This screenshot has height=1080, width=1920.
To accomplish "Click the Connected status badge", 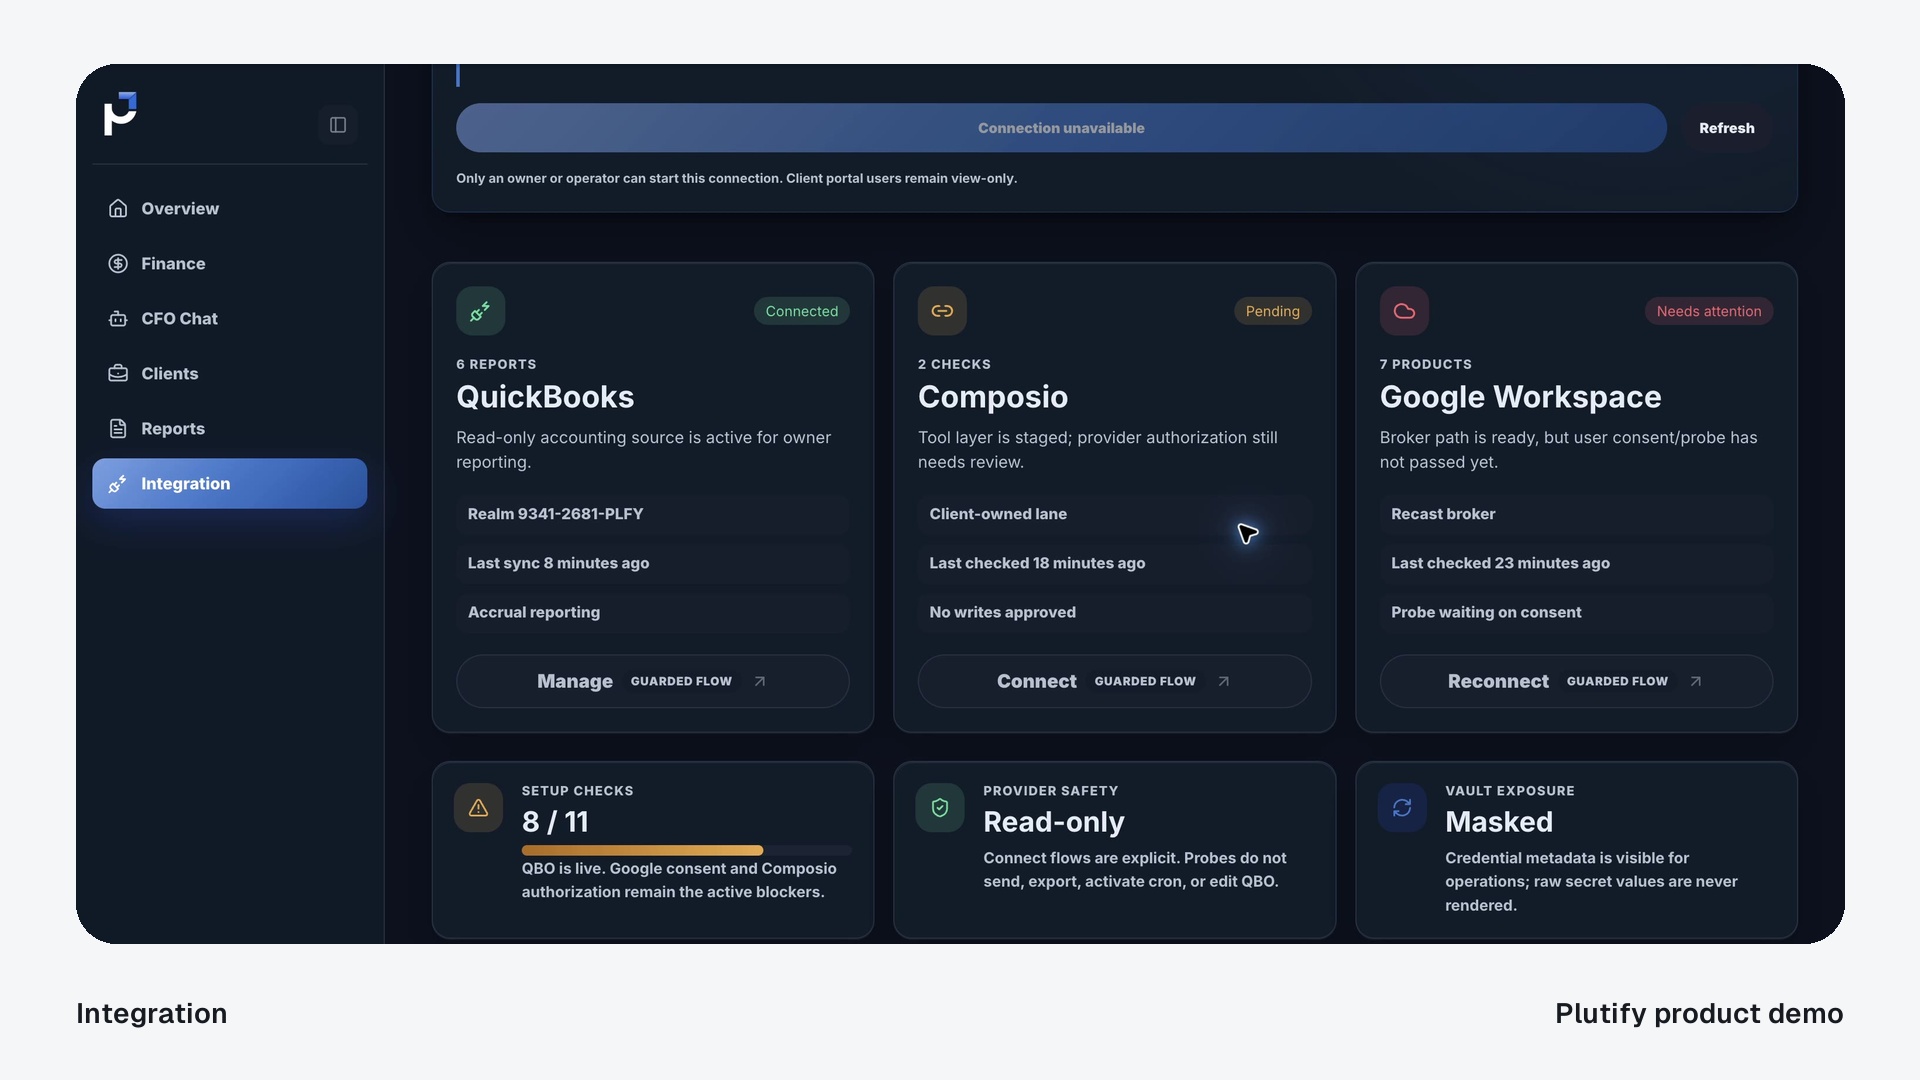I will click(802, 311).
